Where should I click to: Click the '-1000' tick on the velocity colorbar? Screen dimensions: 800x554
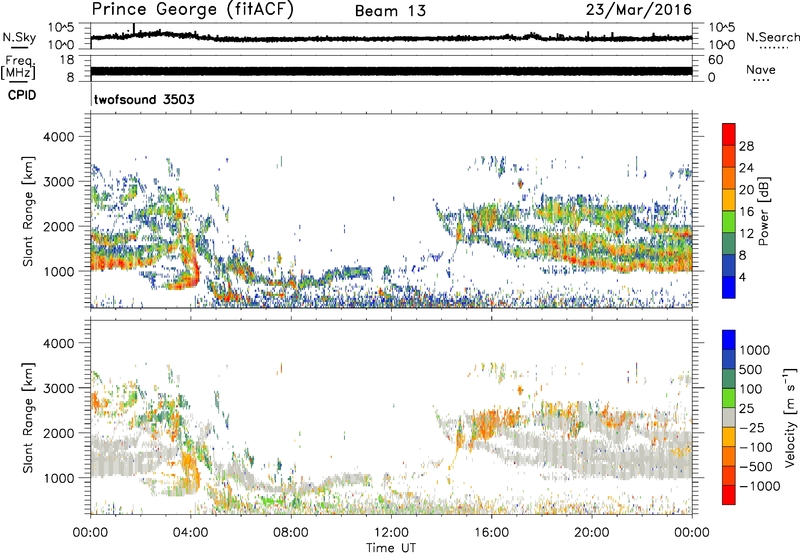click(759, 486)
